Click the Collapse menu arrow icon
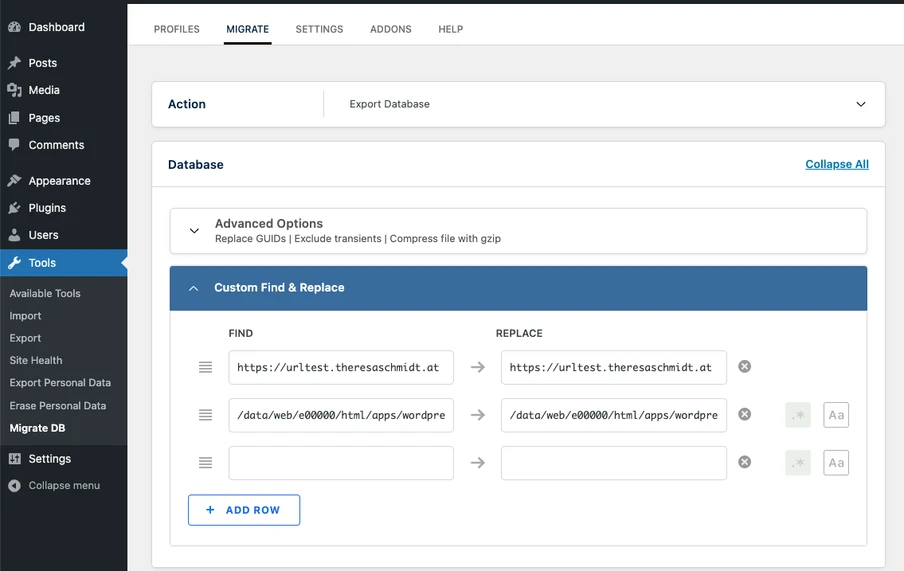Screen dimensions: 904x571 tap(14, 486)
